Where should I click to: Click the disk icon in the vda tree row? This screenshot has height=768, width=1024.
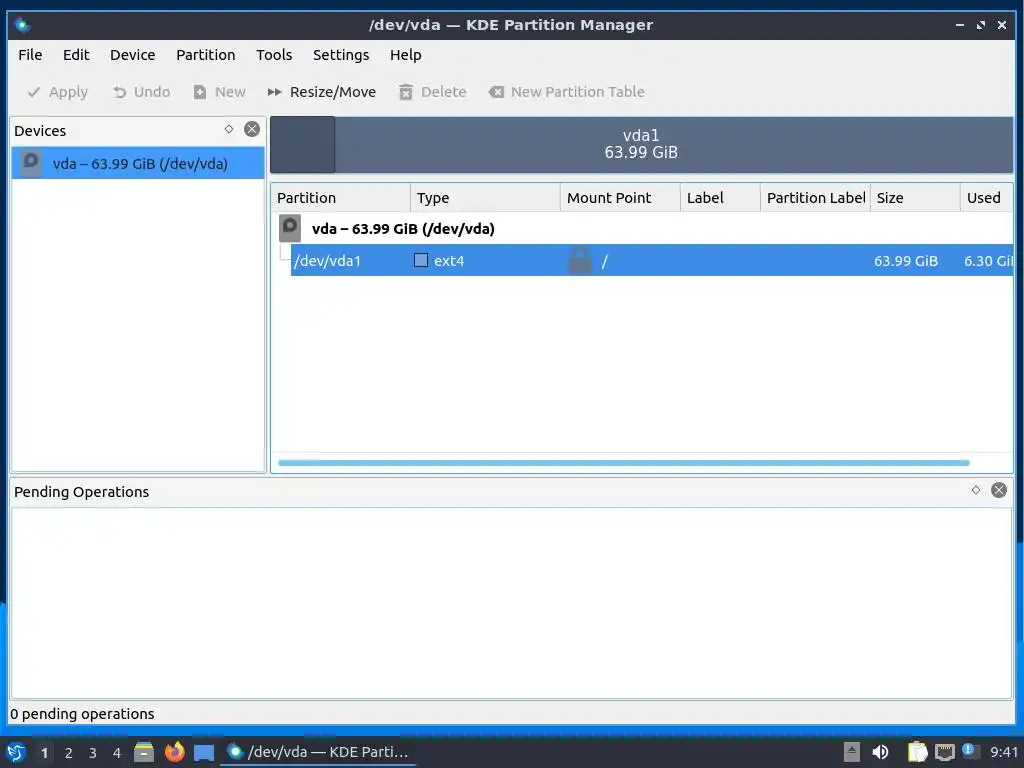pos(290,228)
